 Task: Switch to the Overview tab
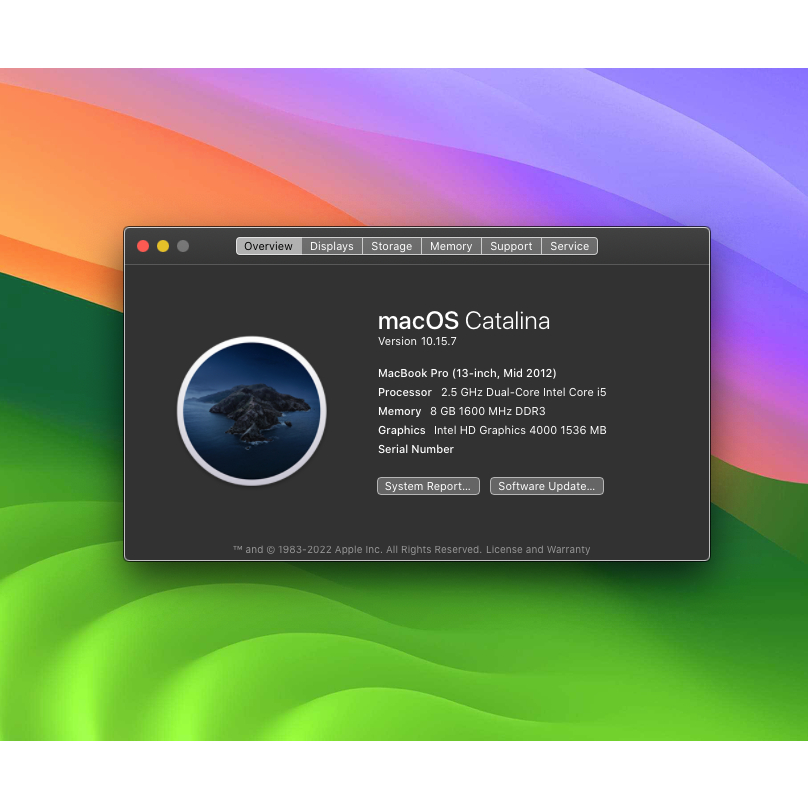coord(268,246)
